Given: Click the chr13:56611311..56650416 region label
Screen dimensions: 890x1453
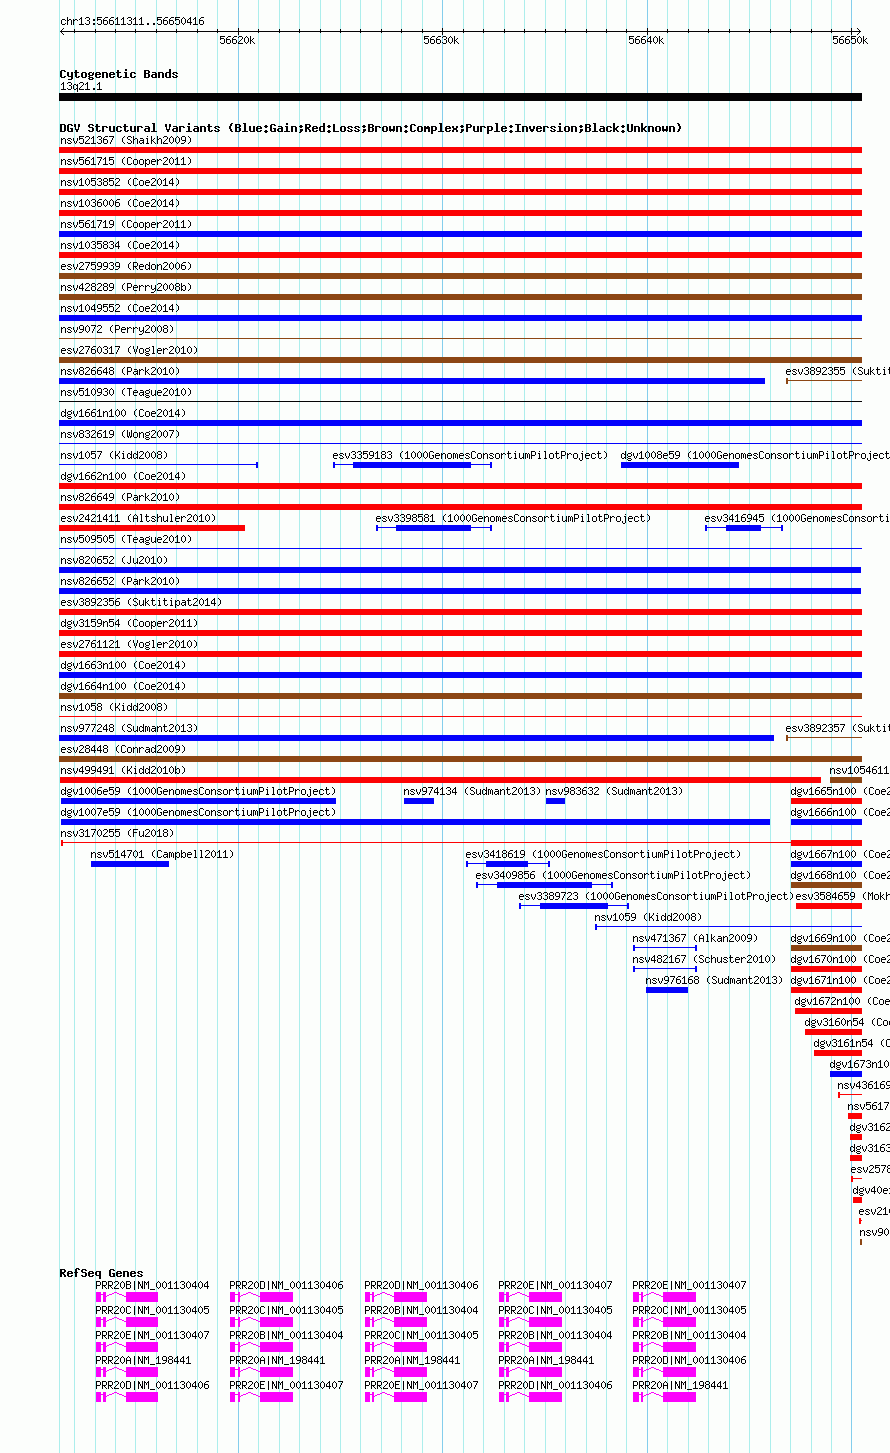Looking at the screenshot, I should coord(132,21).
